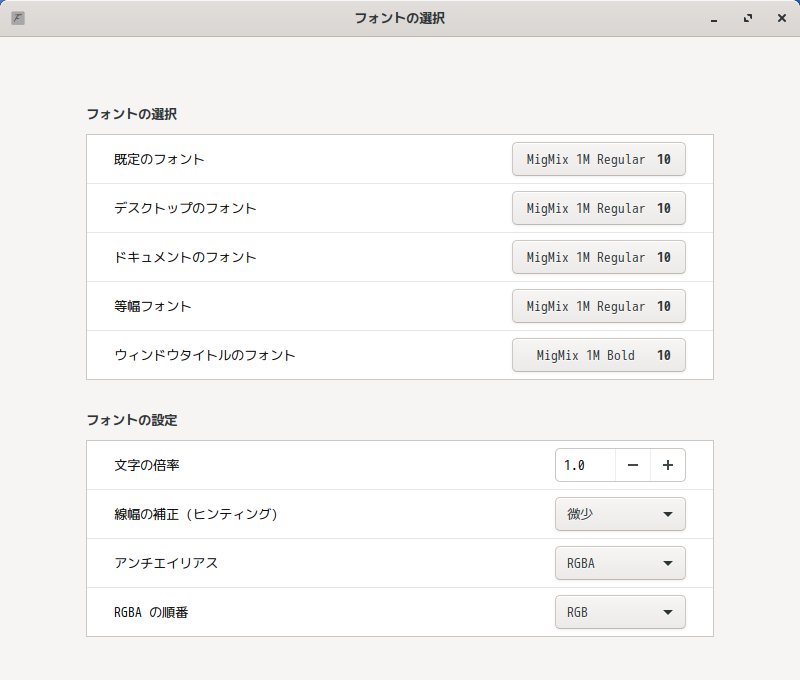
Task: Open the アンチエイリアス dropdown showing RGBA
Action: click(x=620, y=563)
